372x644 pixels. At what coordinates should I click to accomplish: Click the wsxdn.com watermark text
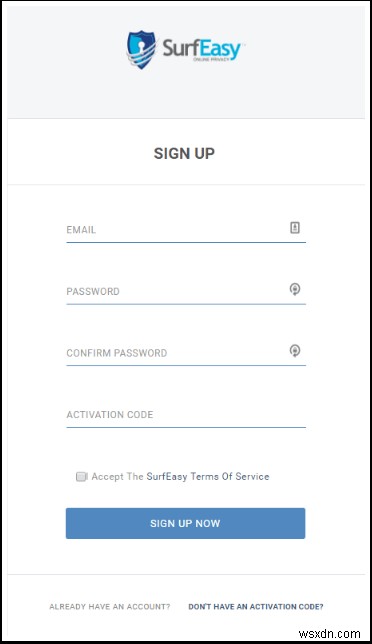(x=330, y=633)
